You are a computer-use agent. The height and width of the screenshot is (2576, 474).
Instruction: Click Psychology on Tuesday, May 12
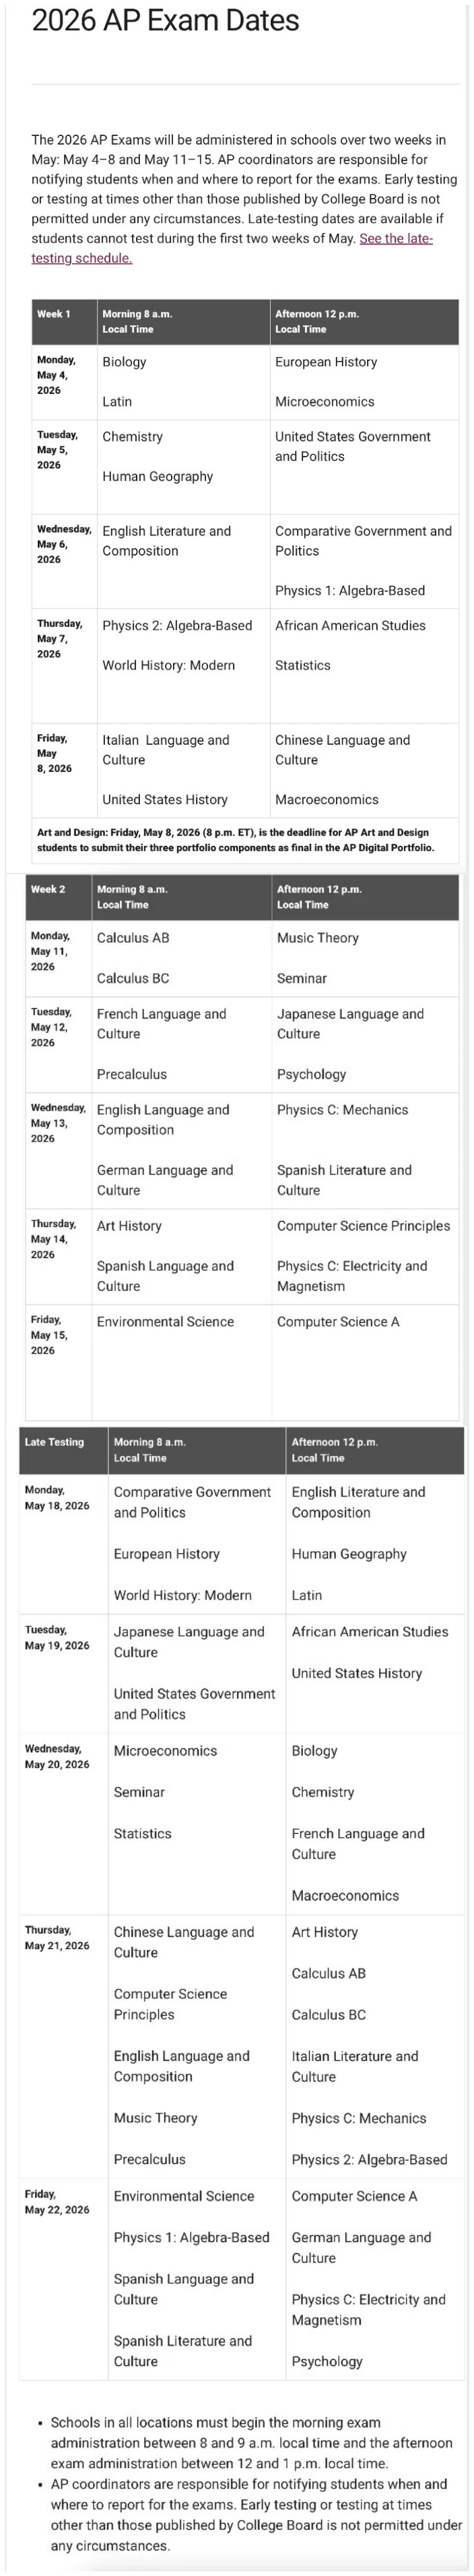[311, 1074]
